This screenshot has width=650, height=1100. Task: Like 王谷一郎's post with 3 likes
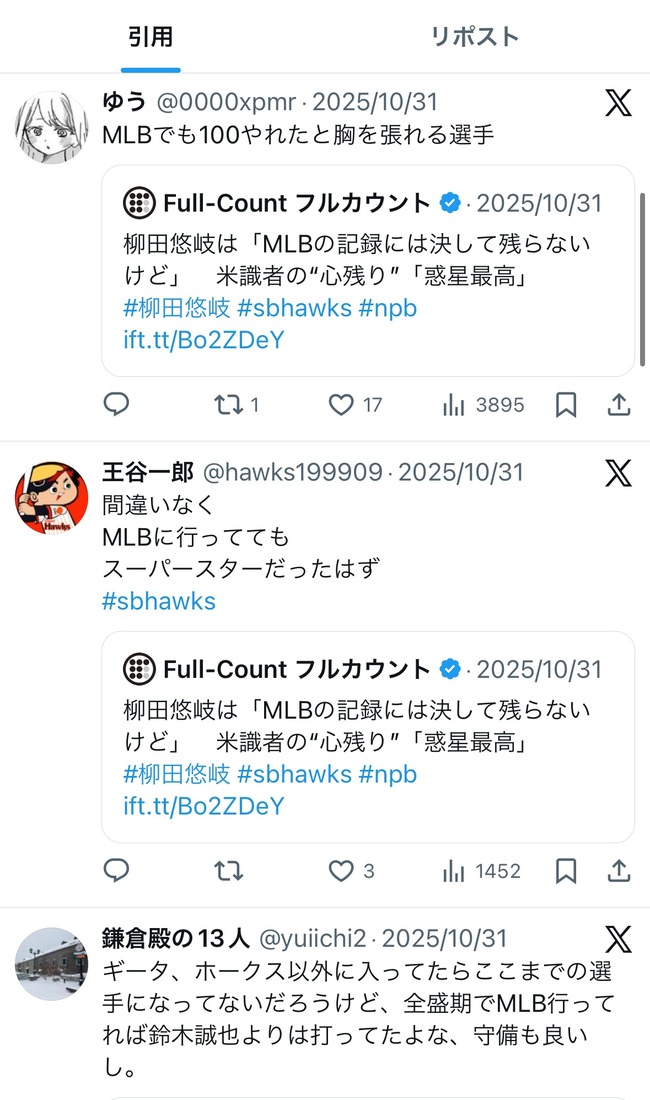point(351,871)
